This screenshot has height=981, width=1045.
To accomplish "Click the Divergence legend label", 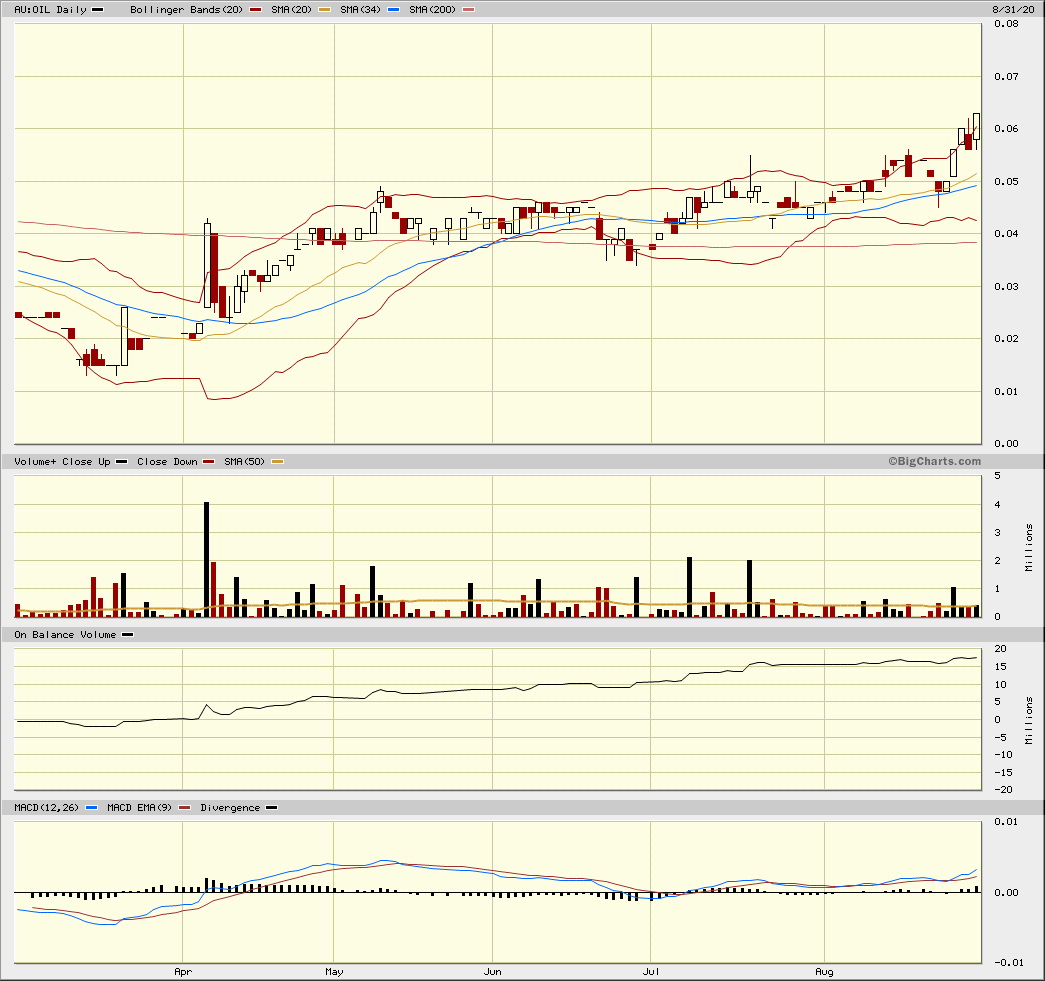I will [230, 807].
